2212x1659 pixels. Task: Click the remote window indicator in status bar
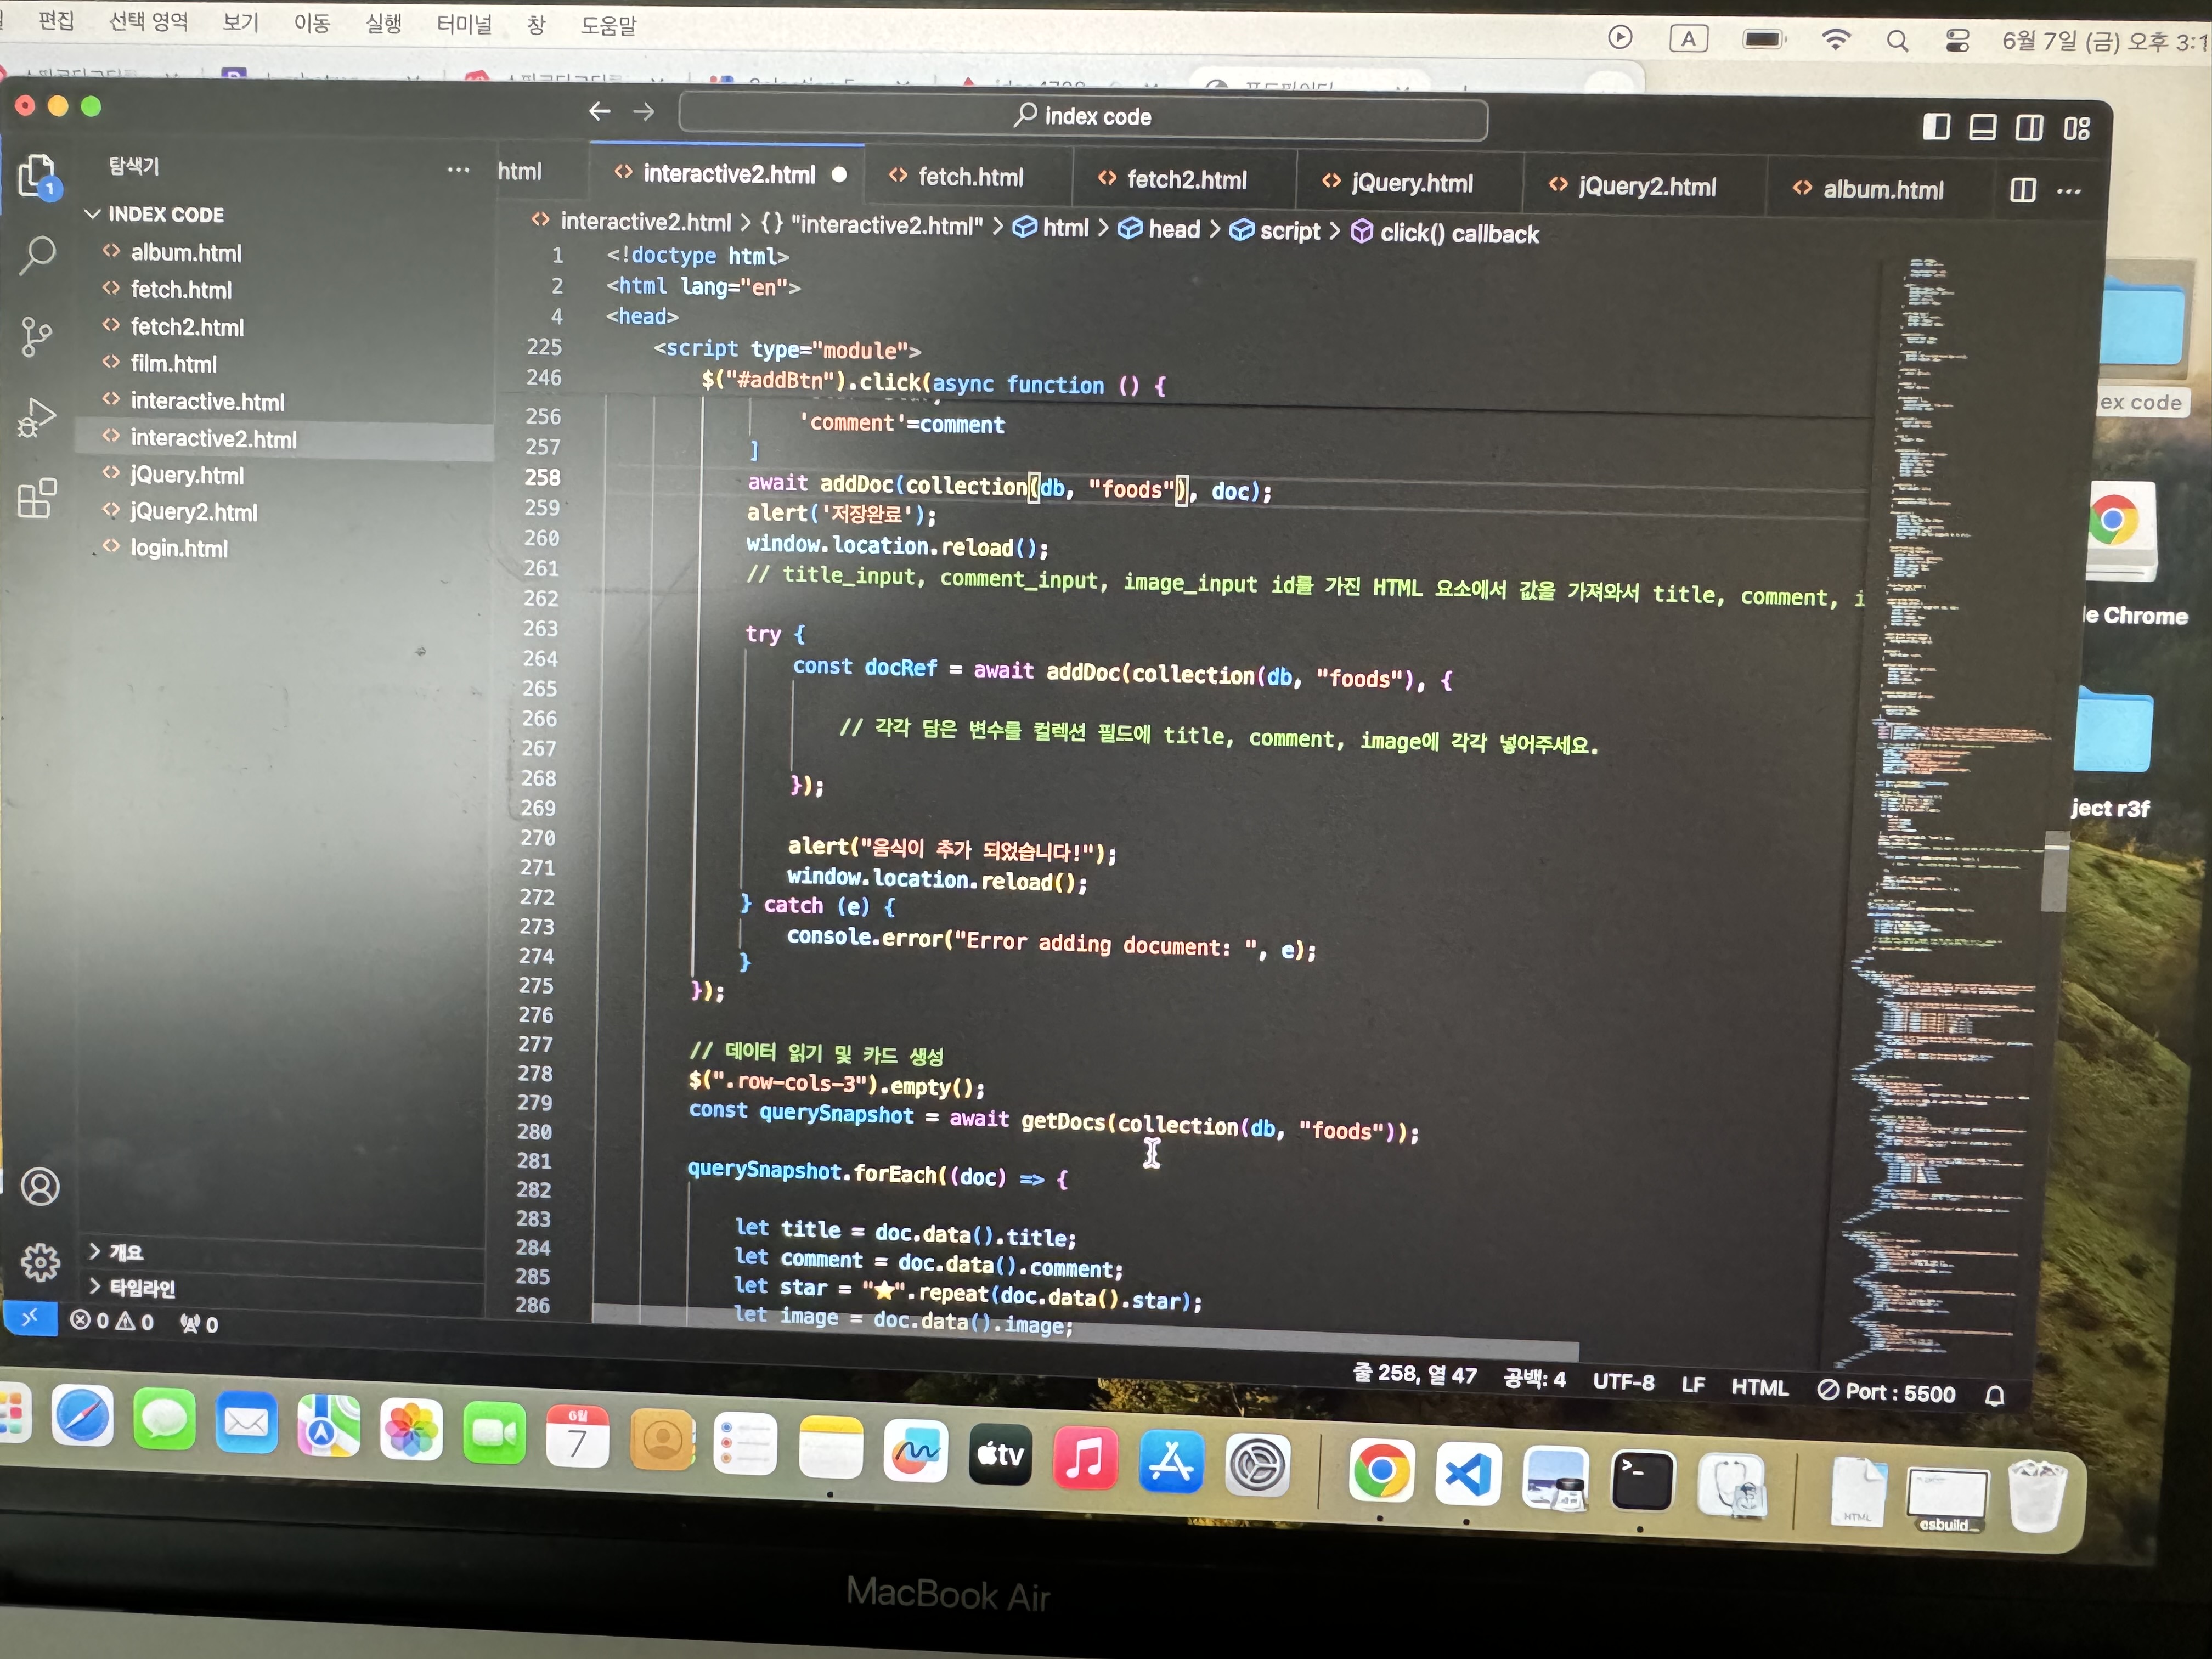pyautogui.click(x=29, y=1317)
